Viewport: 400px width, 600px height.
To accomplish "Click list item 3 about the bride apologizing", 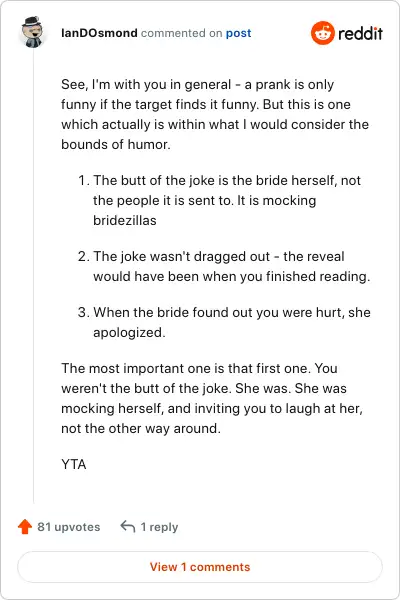I will pos(224,322).
